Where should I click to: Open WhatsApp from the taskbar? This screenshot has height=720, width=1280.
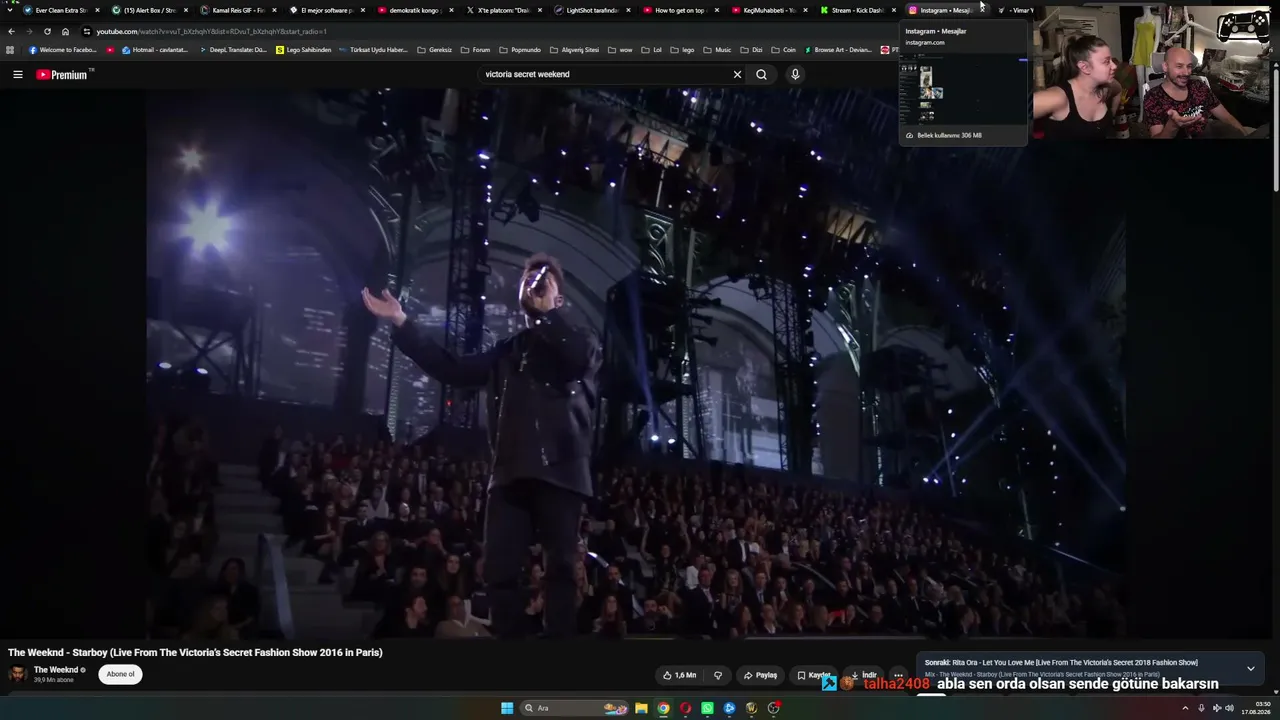(707, 708)
